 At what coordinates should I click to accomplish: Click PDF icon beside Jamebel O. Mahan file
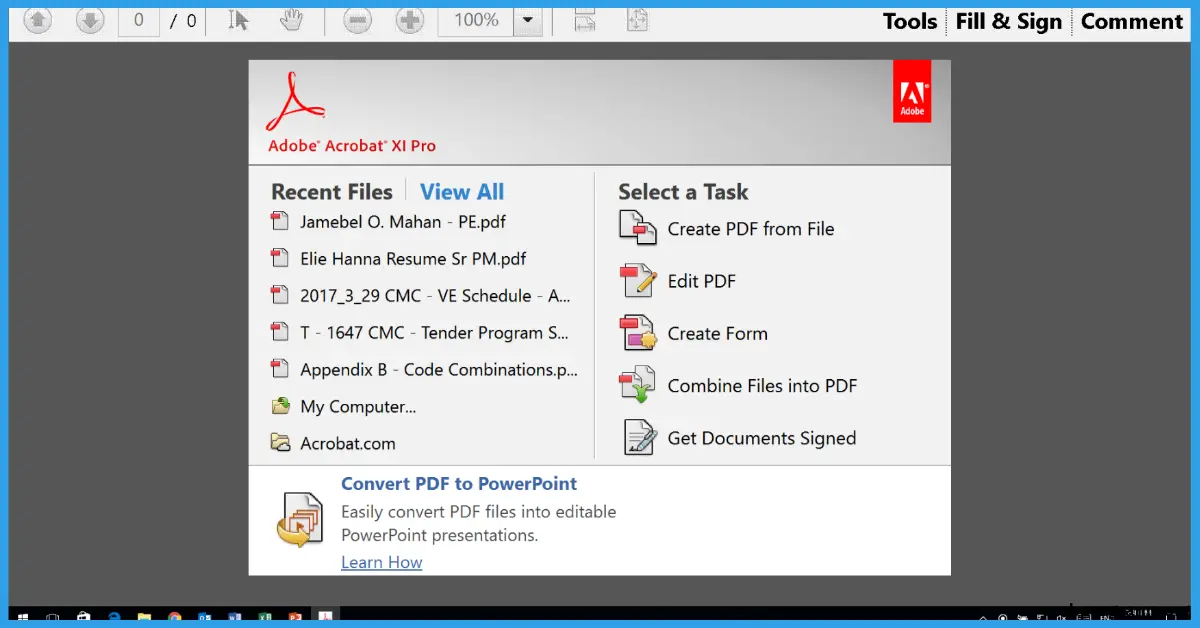280,221
